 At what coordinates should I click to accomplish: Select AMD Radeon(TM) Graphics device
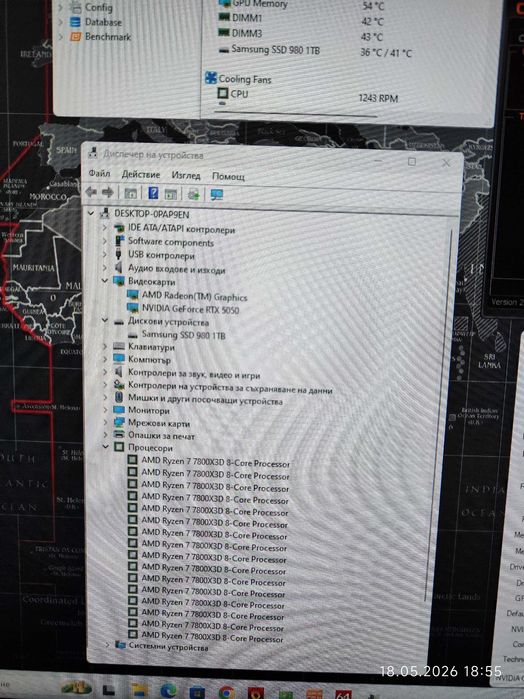click(x=194, y=296)
